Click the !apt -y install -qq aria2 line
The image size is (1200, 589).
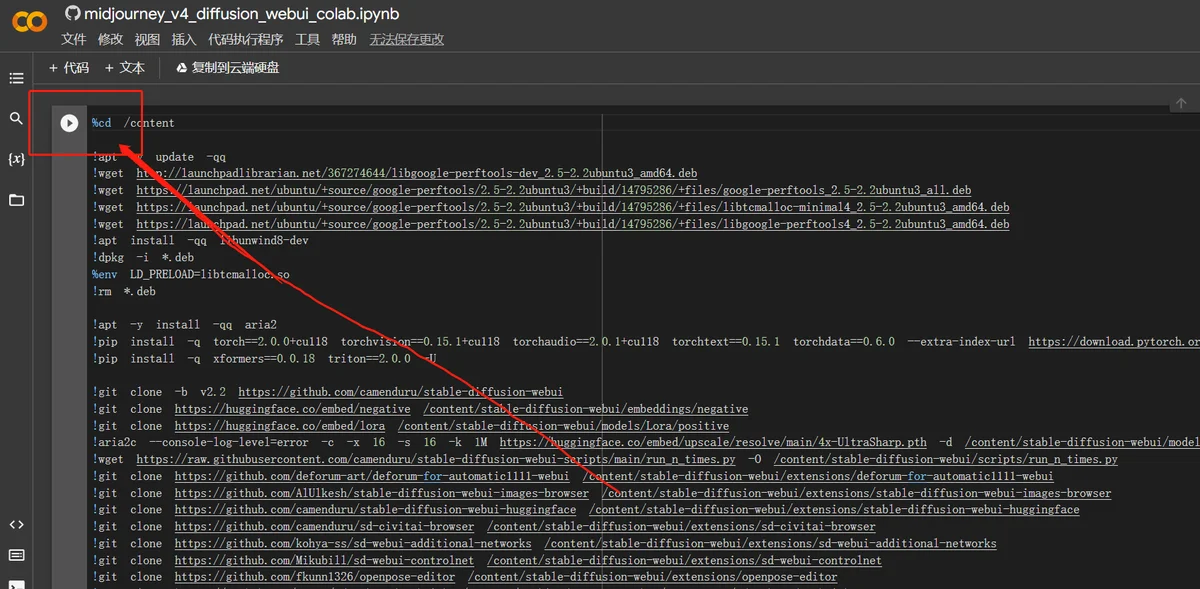185,325
